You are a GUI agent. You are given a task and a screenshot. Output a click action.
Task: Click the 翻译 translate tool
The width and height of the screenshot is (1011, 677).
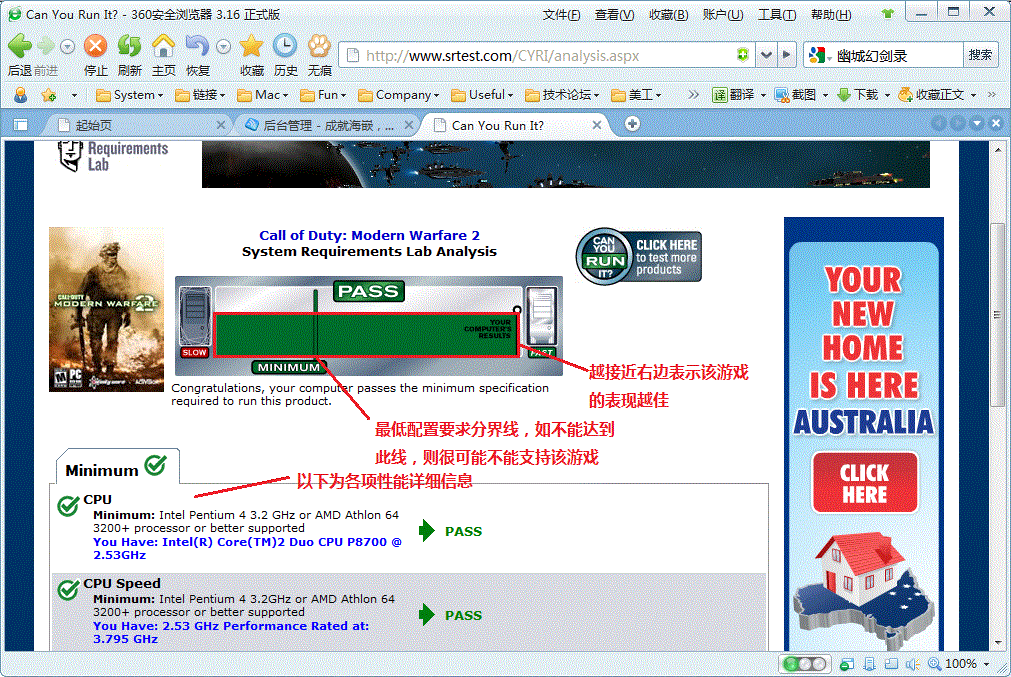coord(734,95)
